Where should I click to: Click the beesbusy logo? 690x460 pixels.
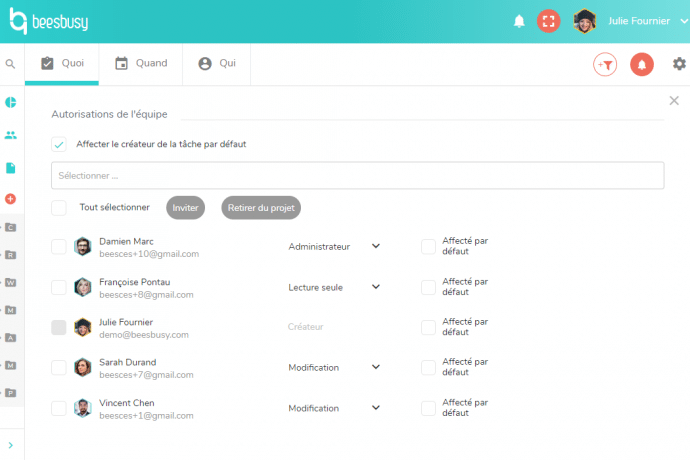(x=49, y=21)
